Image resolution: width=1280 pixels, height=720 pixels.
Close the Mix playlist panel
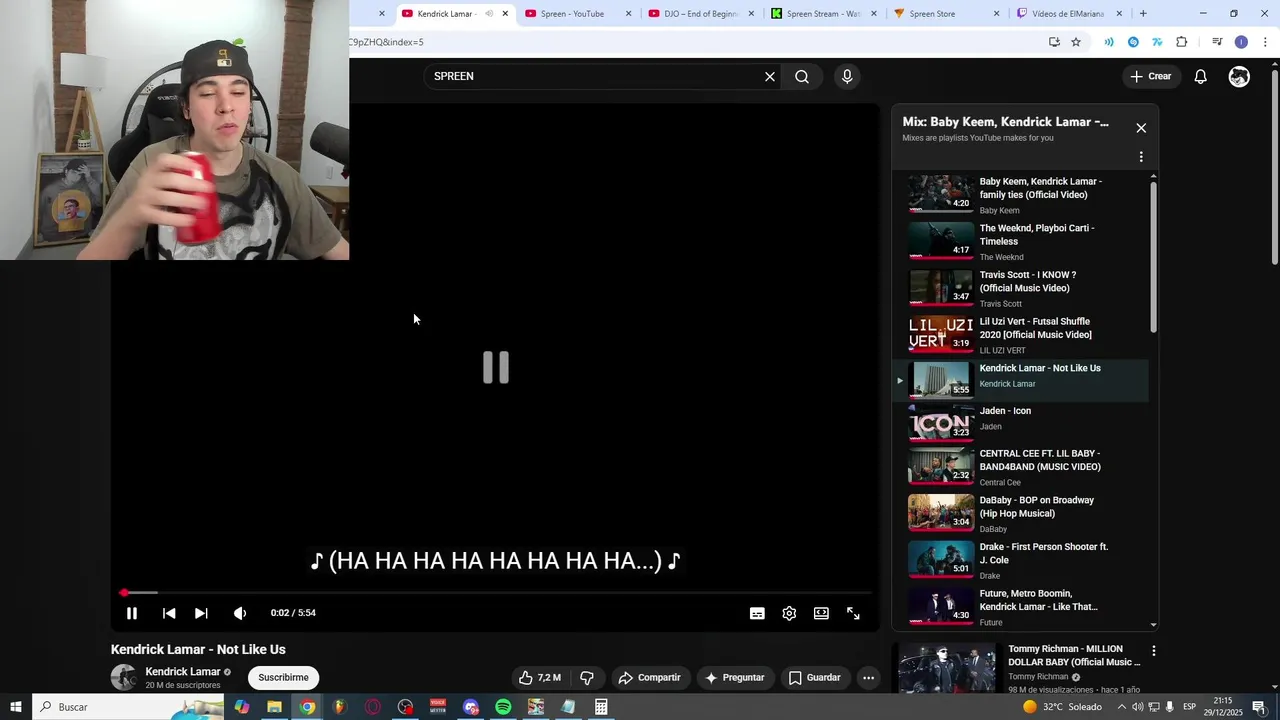click(x=1141, y=128)
